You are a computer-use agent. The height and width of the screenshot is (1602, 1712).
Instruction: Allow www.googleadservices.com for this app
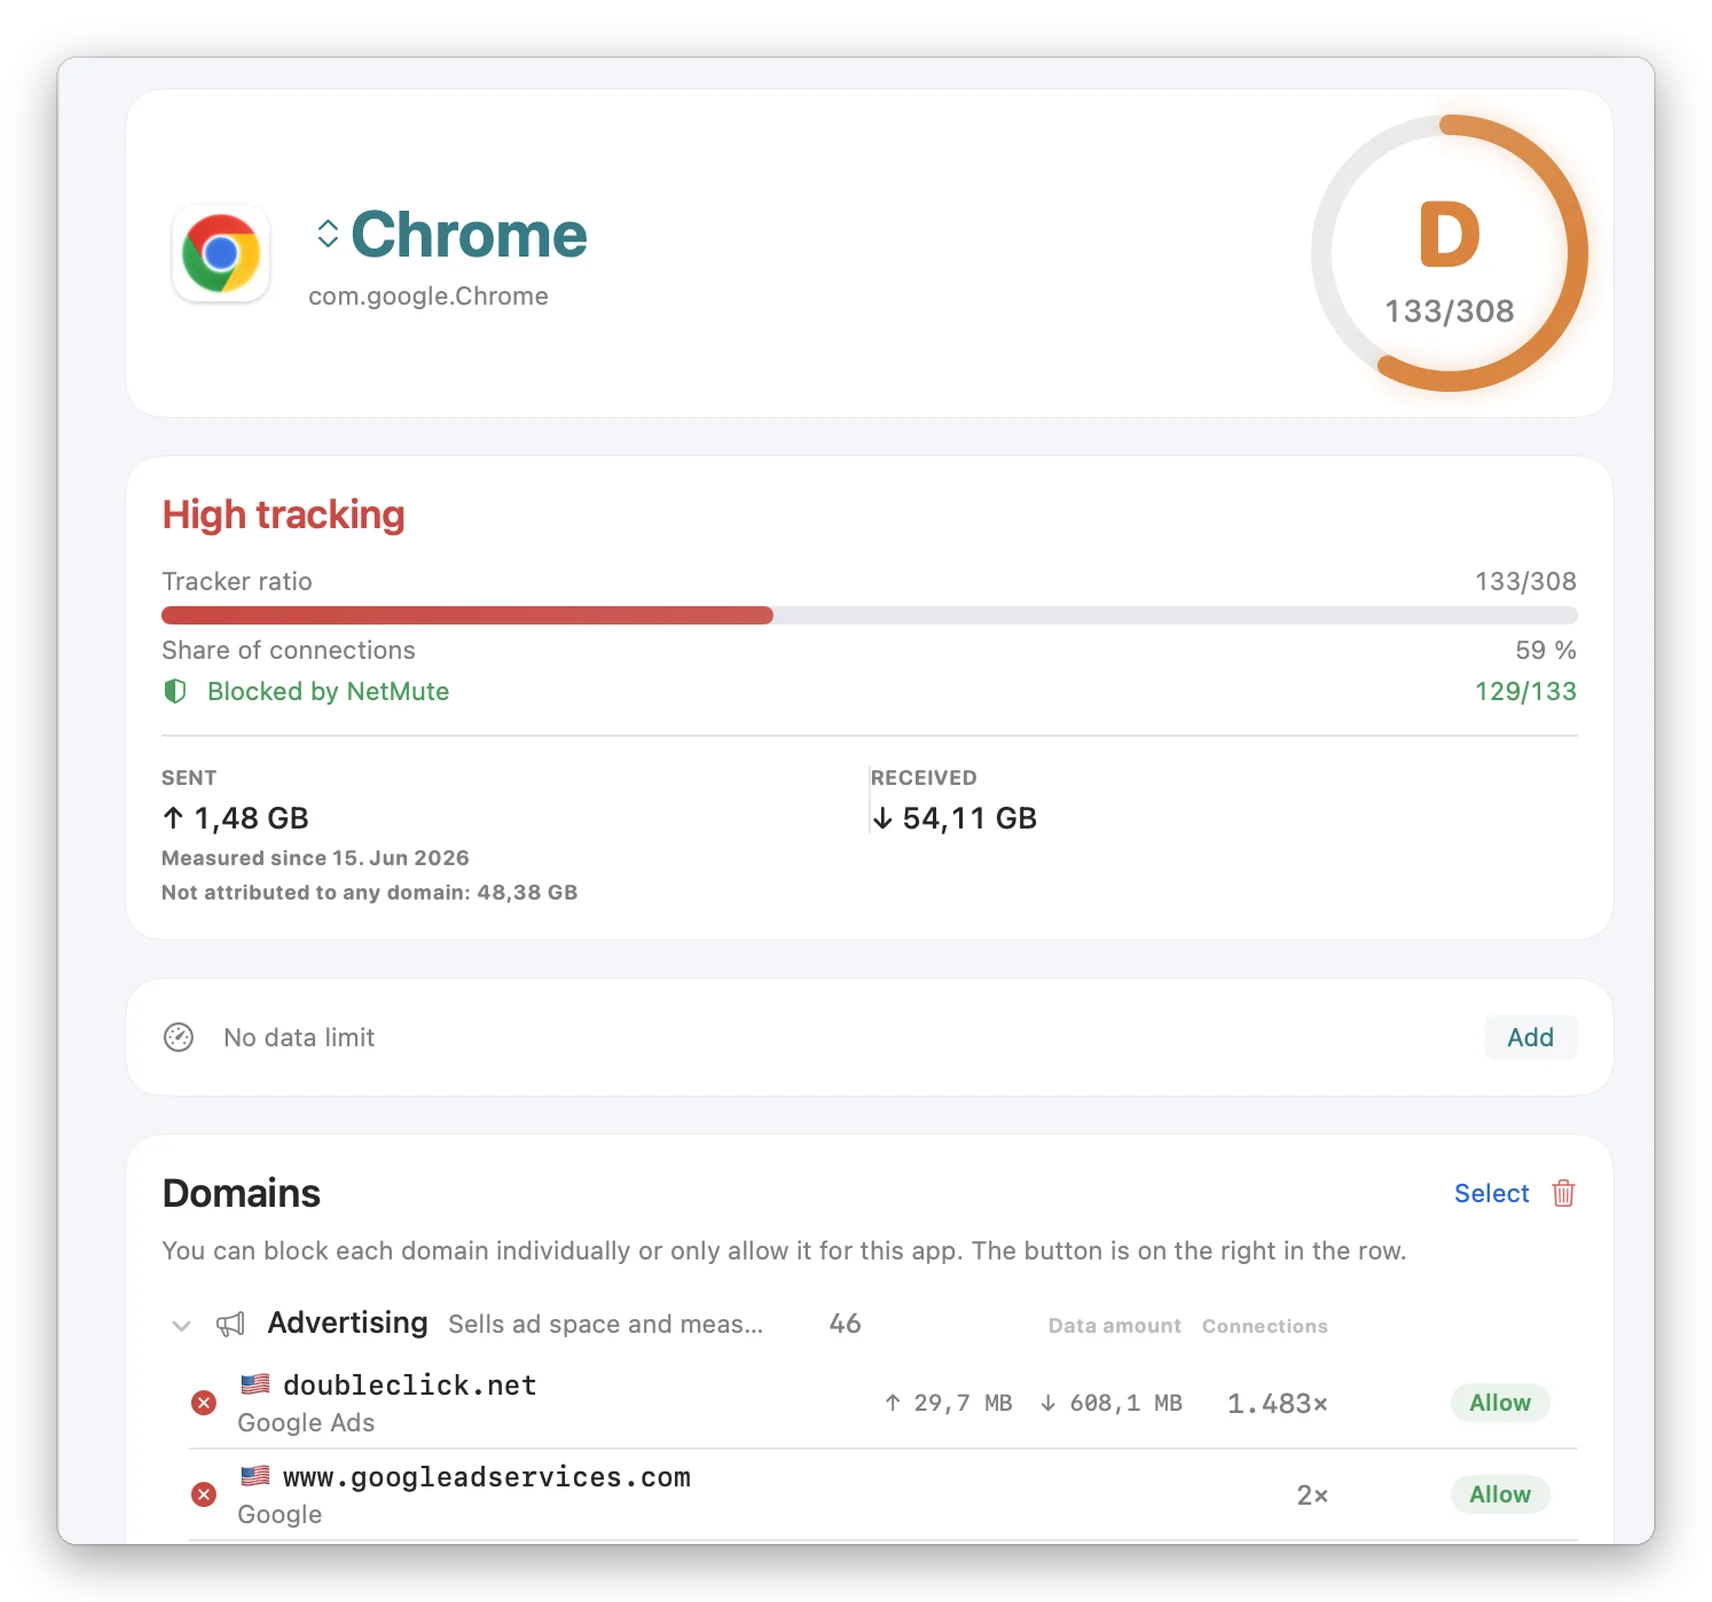1499,1495
